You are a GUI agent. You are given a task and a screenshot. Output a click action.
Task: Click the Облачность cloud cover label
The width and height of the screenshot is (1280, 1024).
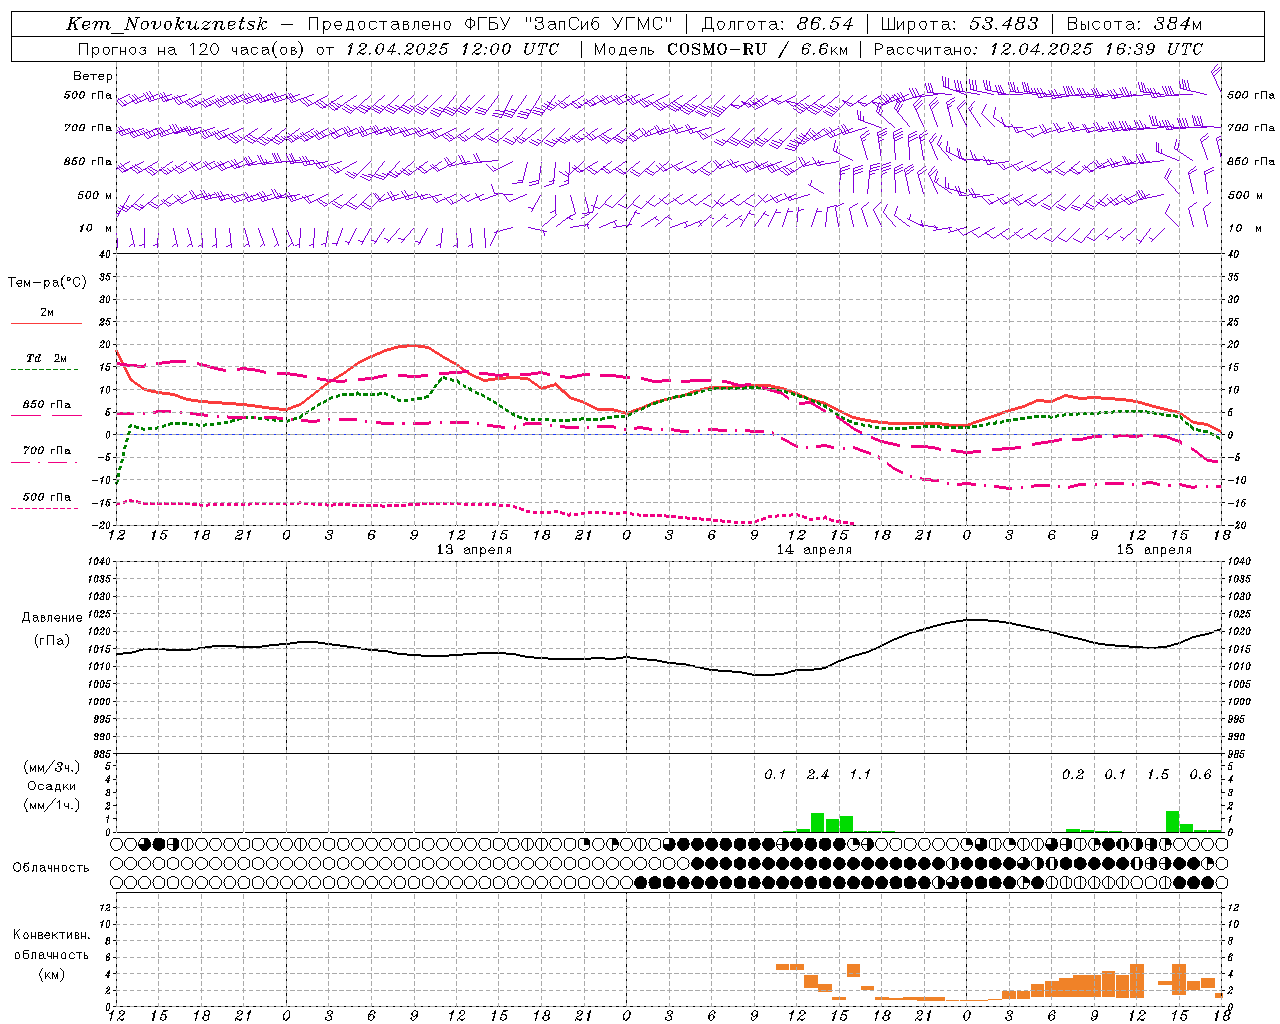click(x=51, y=867)
